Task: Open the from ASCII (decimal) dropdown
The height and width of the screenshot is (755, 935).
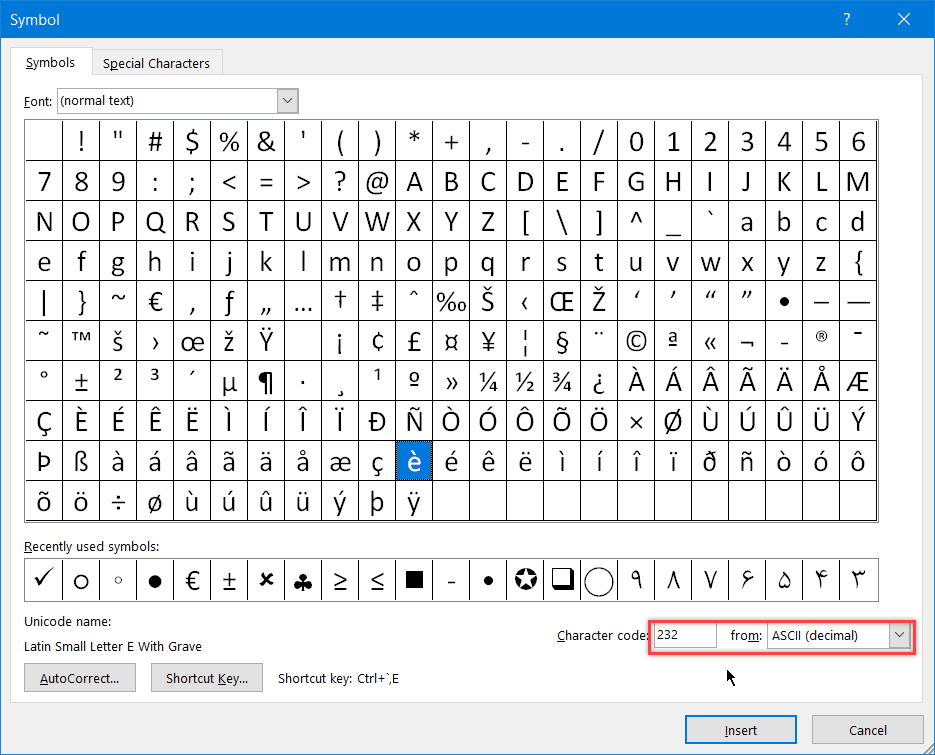Action: (x=900, y=635)
